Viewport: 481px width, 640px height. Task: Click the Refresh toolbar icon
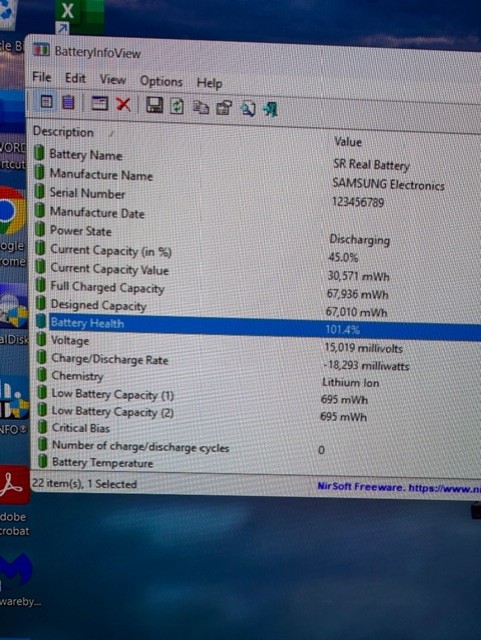[176, 106]
